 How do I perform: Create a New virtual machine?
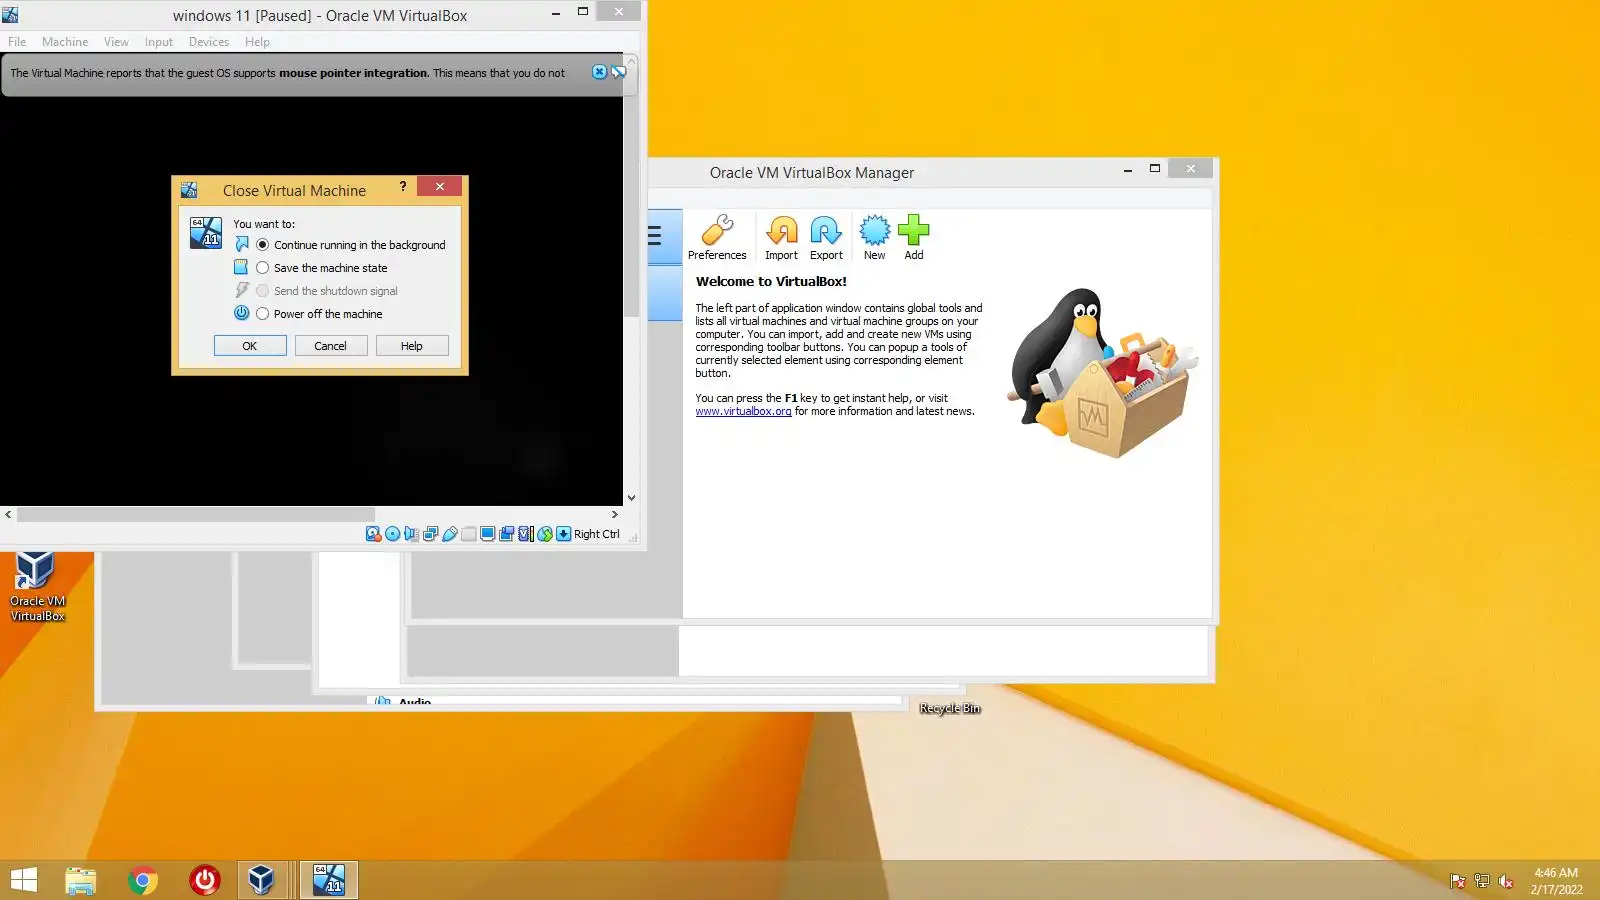point(874,238)
